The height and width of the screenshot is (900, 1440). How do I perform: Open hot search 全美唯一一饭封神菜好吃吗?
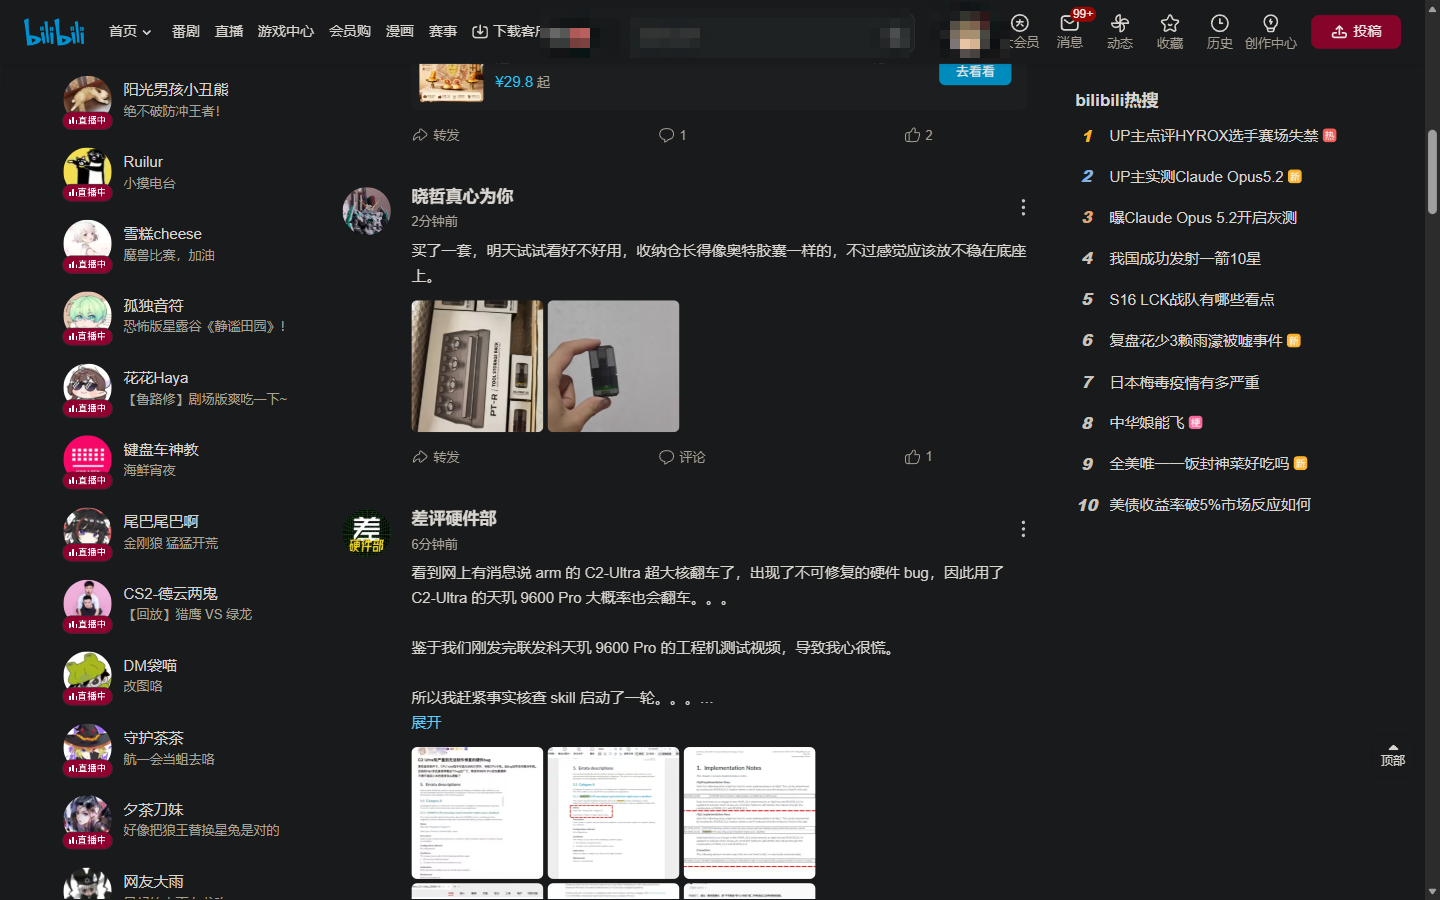(1199, 464)
